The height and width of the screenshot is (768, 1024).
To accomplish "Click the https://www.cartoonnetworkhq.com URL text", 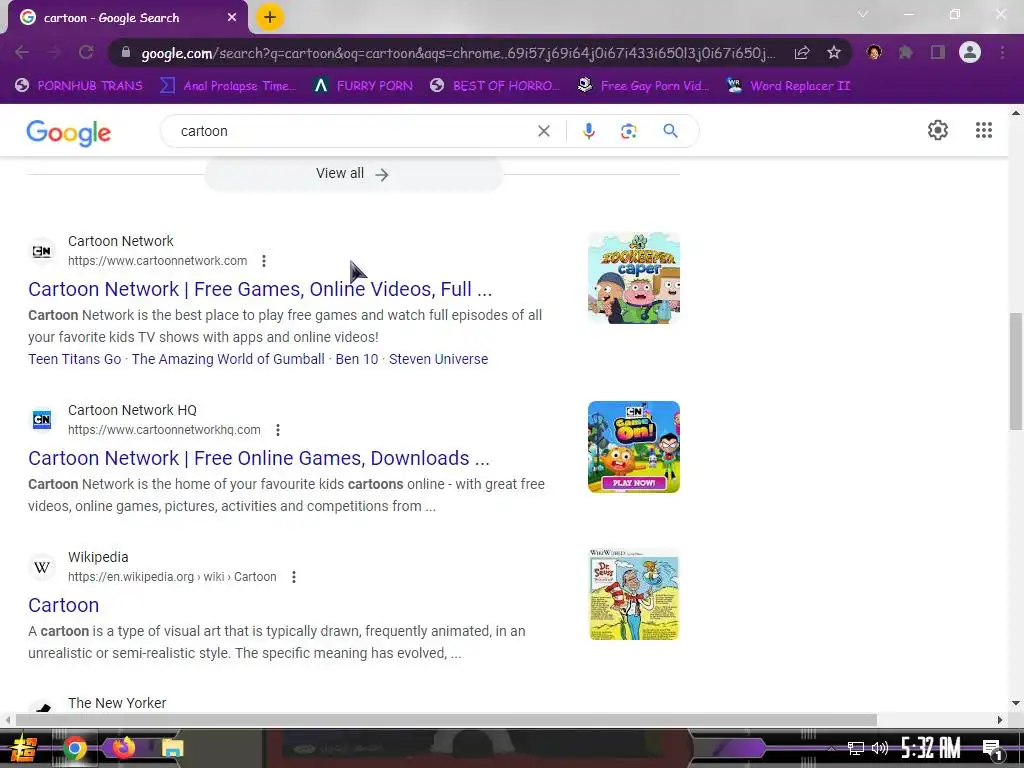I will click(x=164, y=430).
